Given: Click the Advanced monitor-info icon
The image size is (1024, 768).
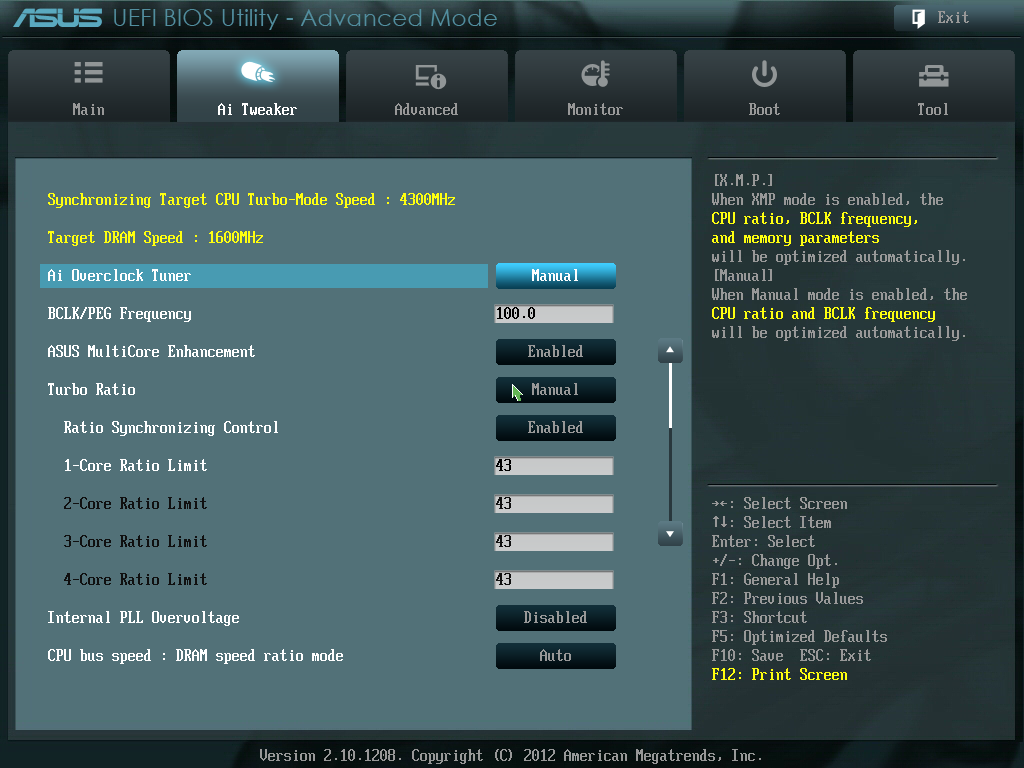Looking at the screenshot, I should (x=430, y=76).
